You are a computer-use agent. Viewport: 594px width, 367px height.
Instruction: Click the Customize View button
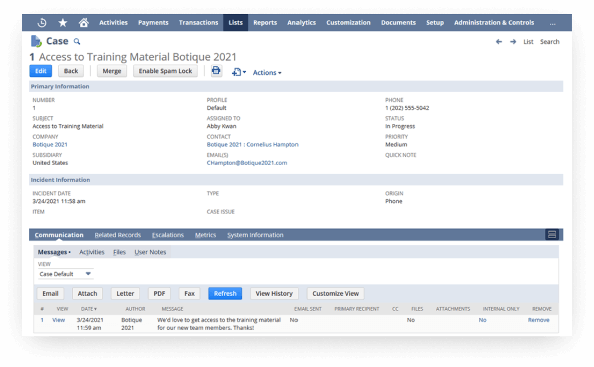(x=336, y=294)
